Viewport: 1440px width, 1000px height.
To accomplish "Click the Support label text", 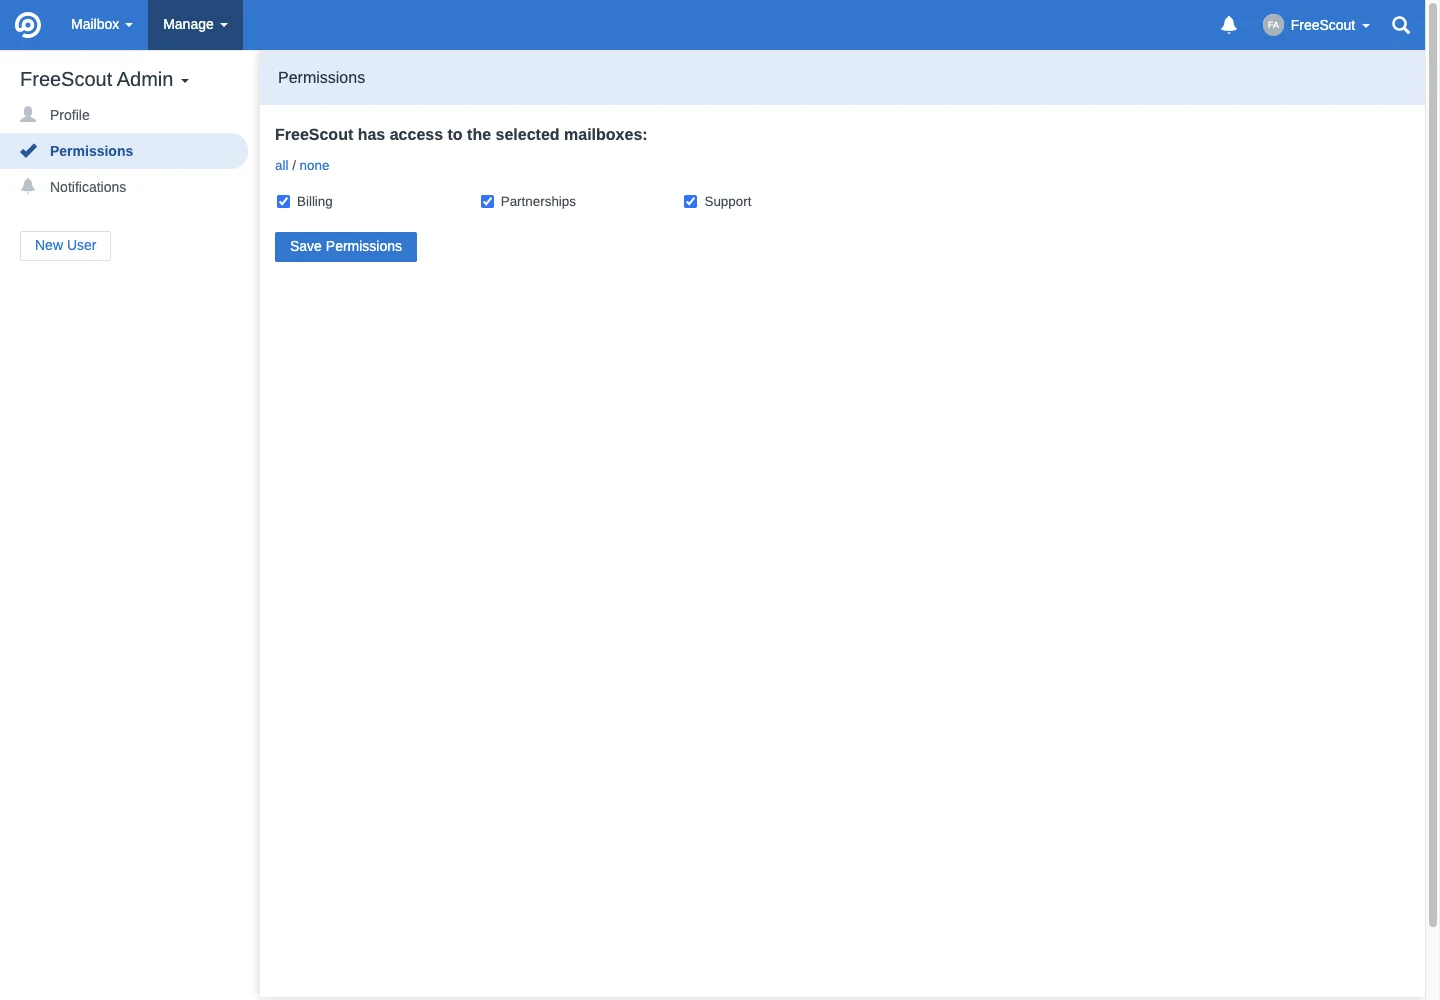I will pos(728,201).
